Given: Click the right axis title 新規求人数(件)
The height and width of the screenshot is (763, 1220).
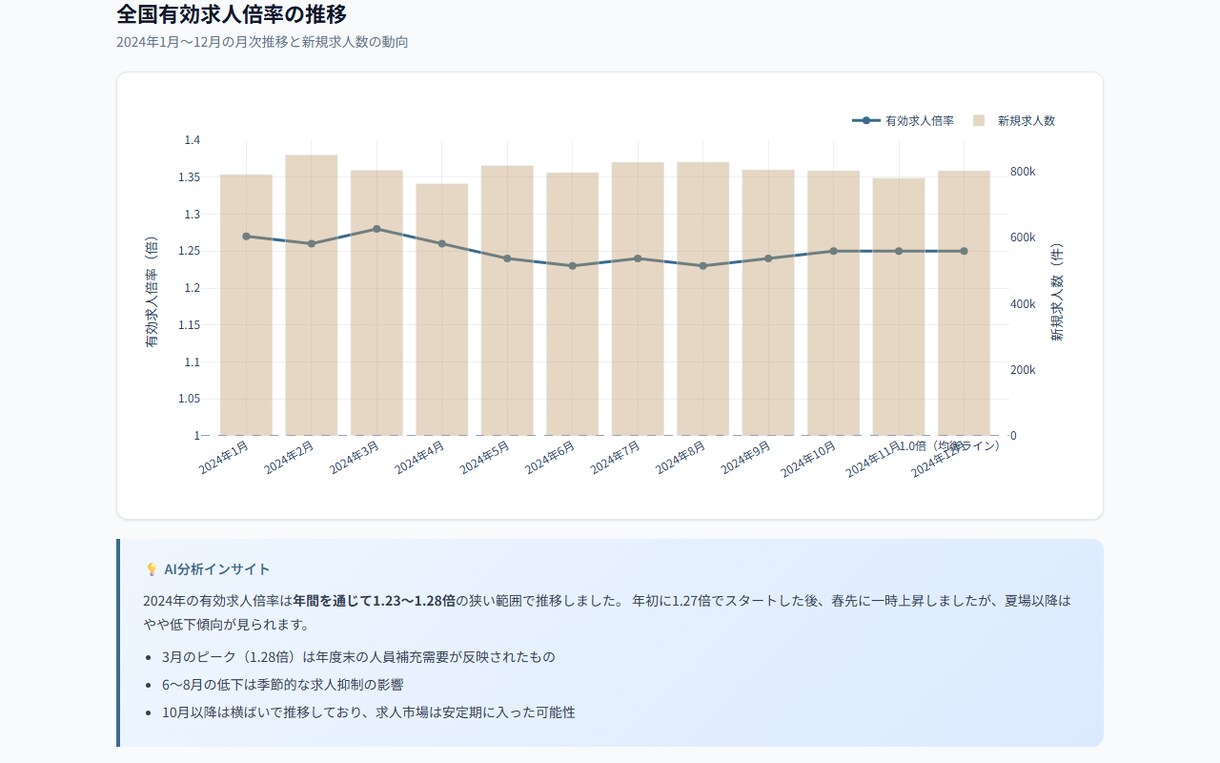Looking at the screenshot, I should 1057,292.
